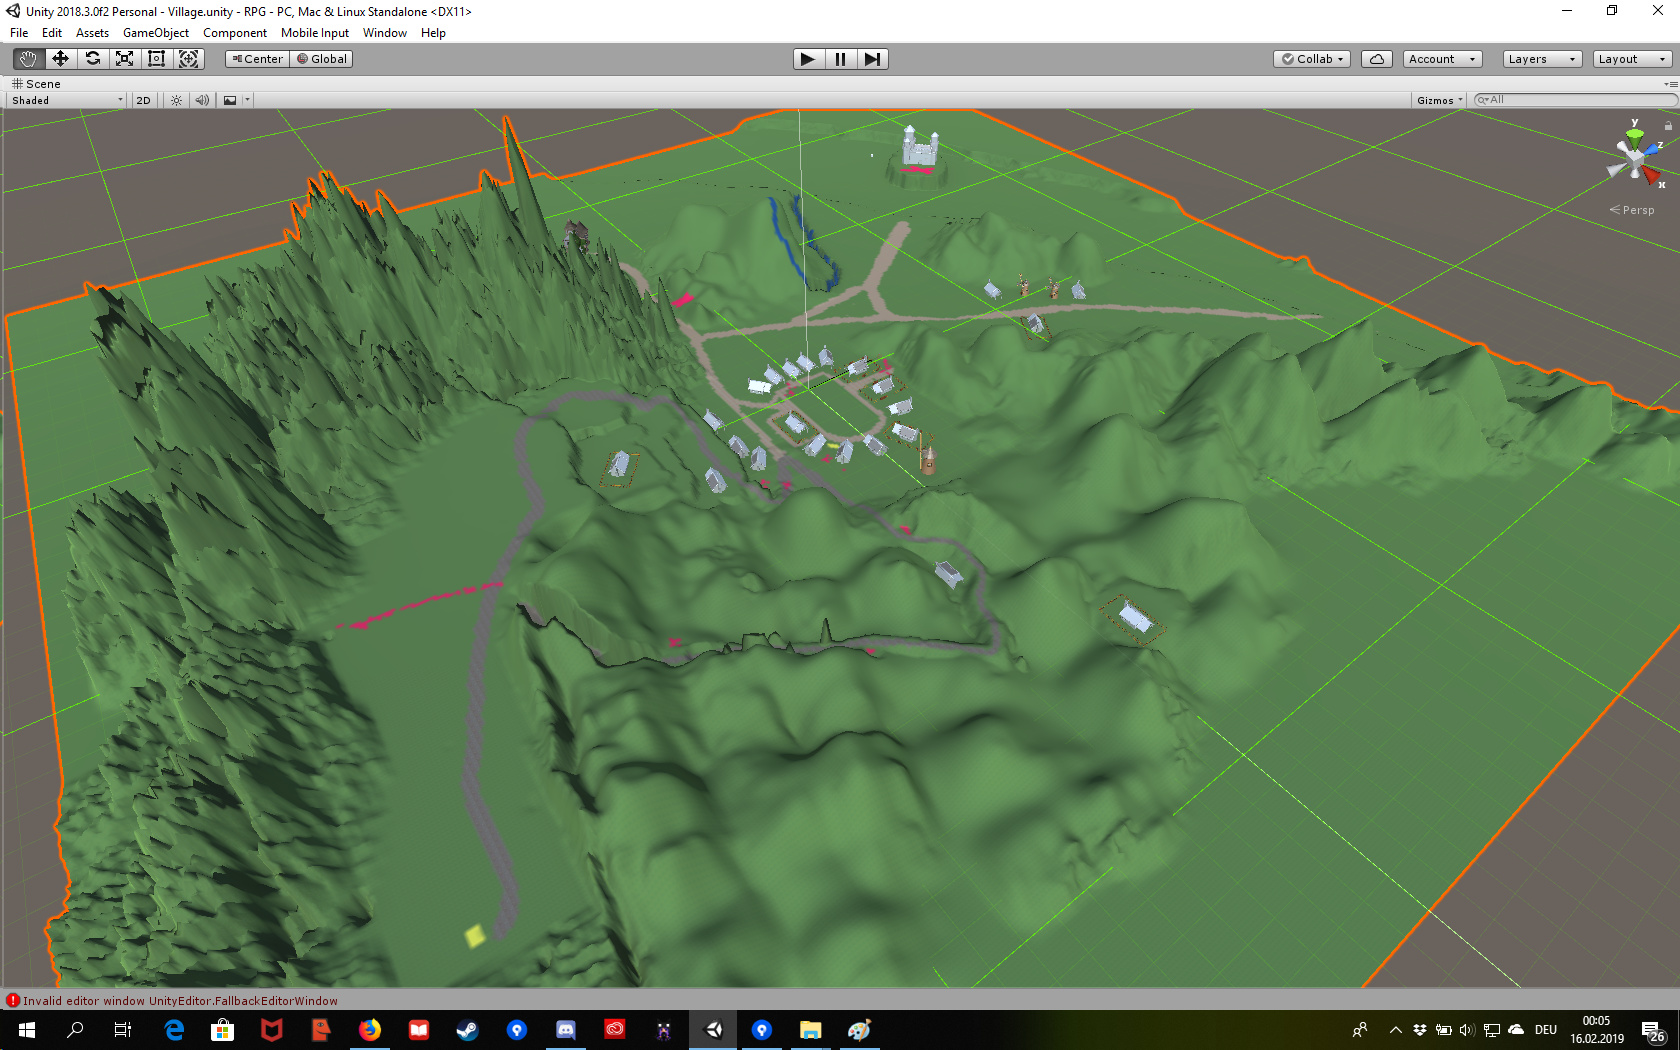1680x1050 pixels.
Task: Open volume control in system tray
Action: (1467, 1030)
